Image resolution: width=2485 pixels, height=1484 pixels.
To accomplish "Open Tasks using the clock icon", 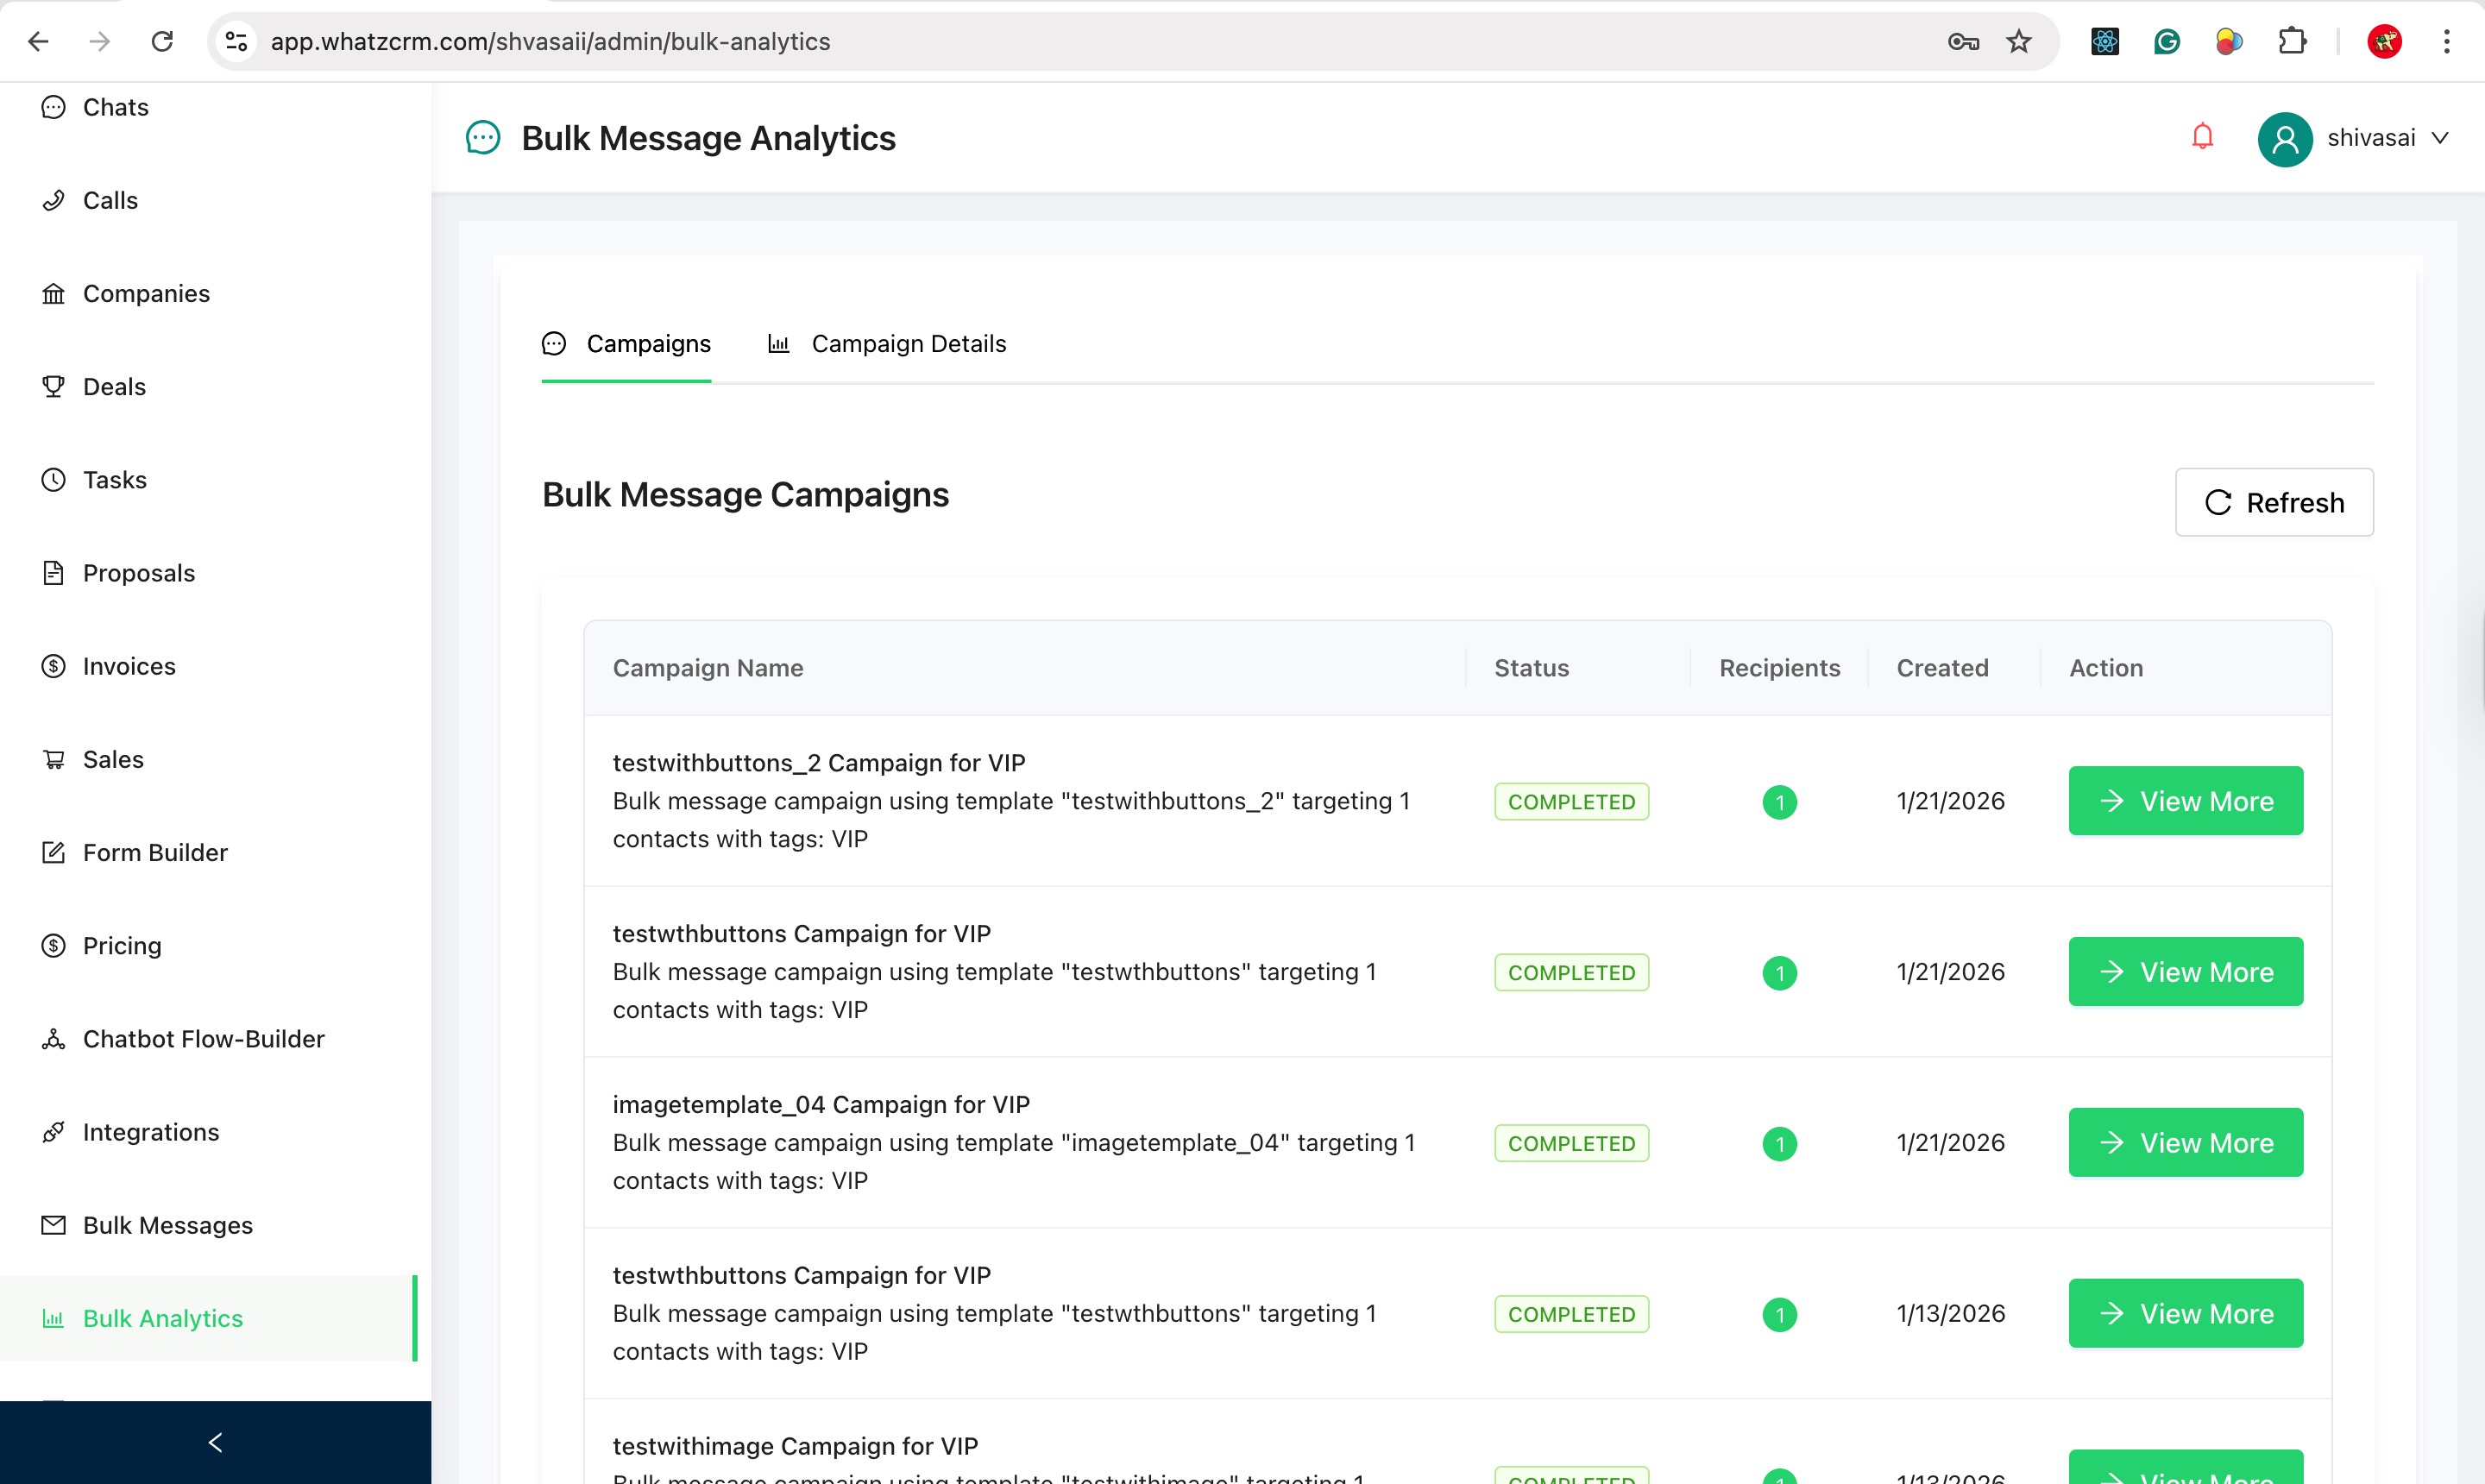I will 53,480.
